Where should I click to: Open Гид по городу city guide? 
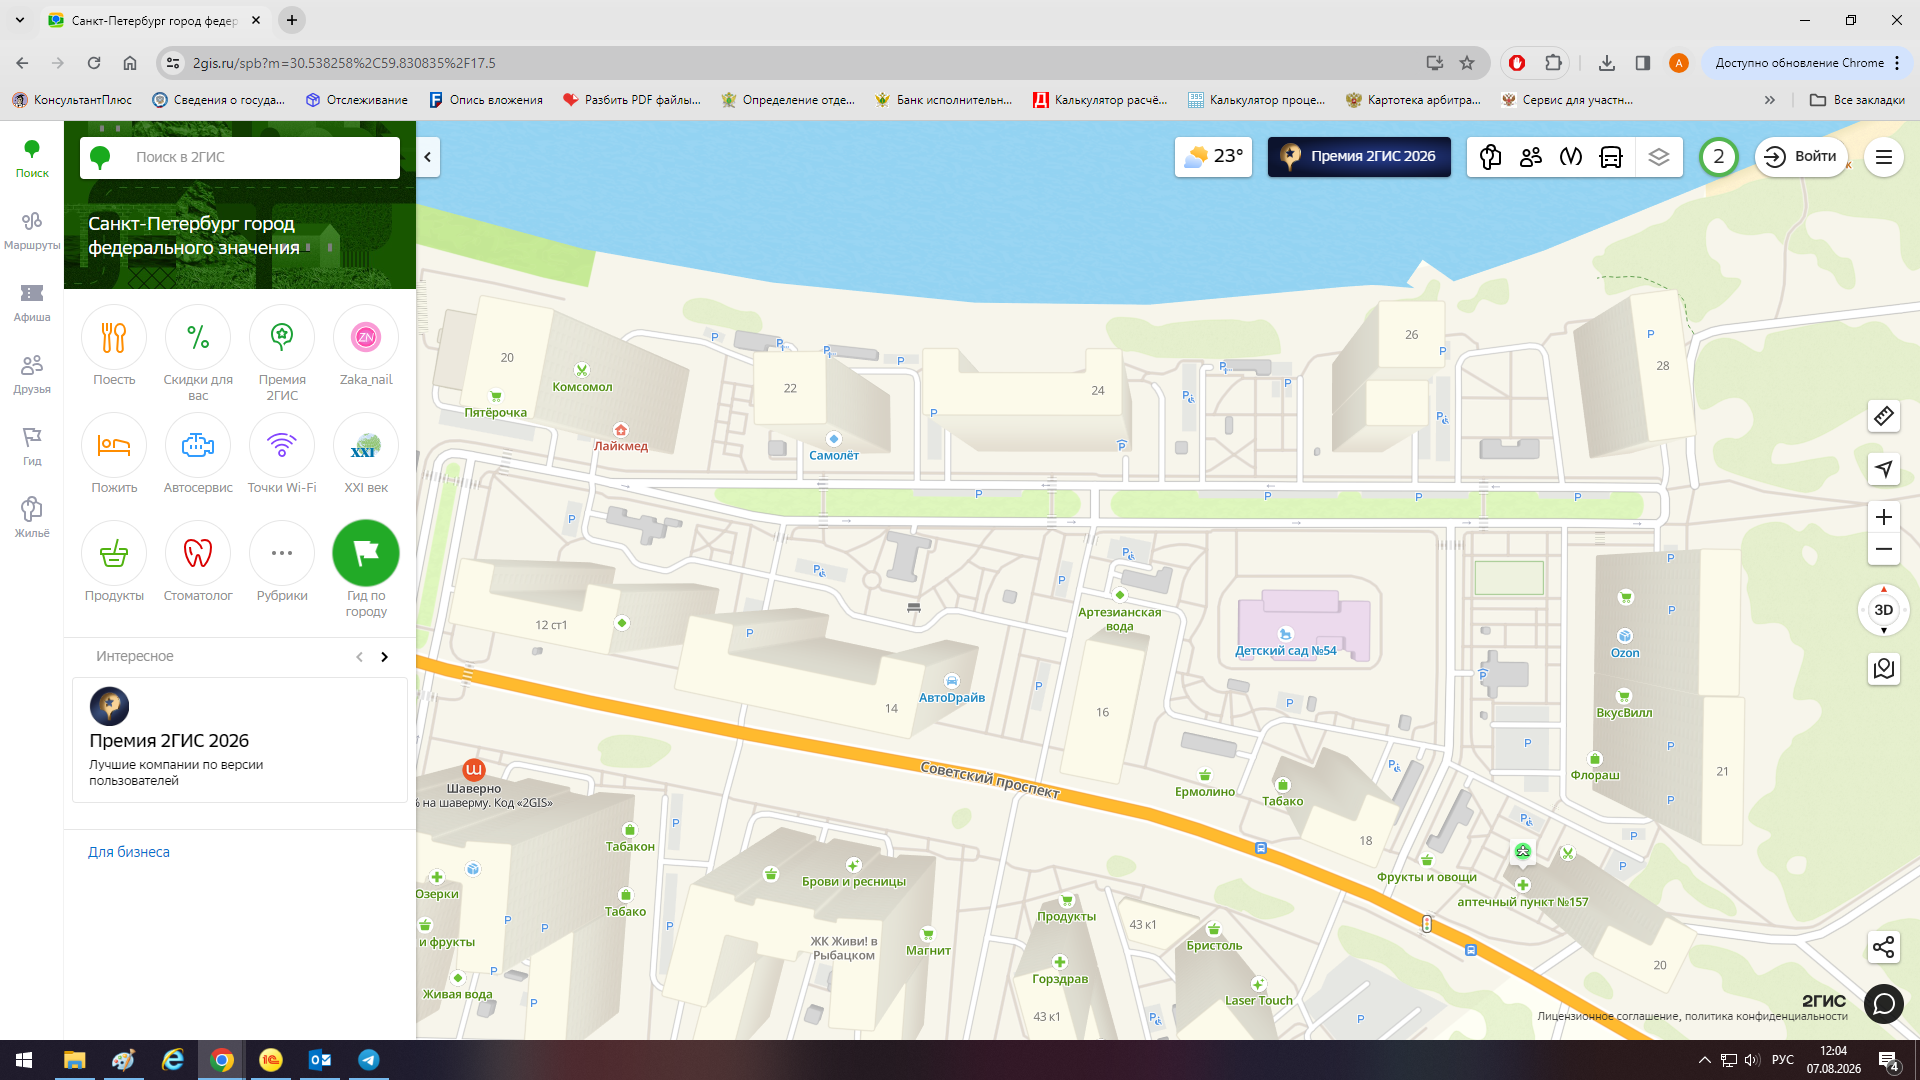[x=366, y=570]
